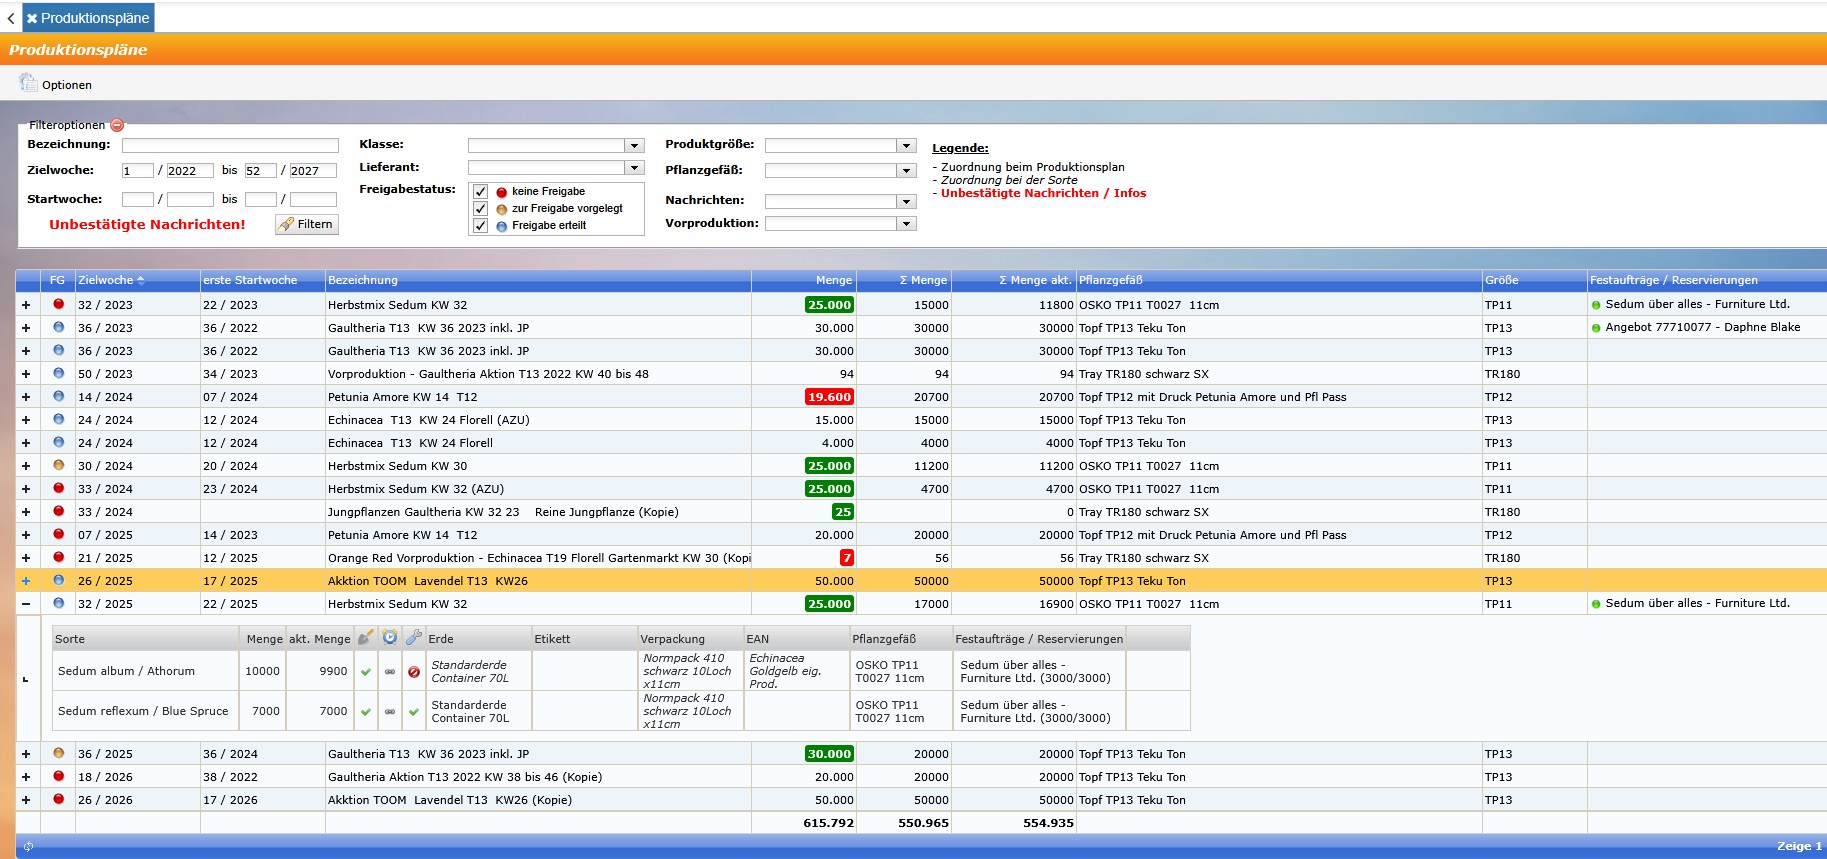
Task: Click link icon in Sedum reflexum row
Action: click(x=390, y=712)
